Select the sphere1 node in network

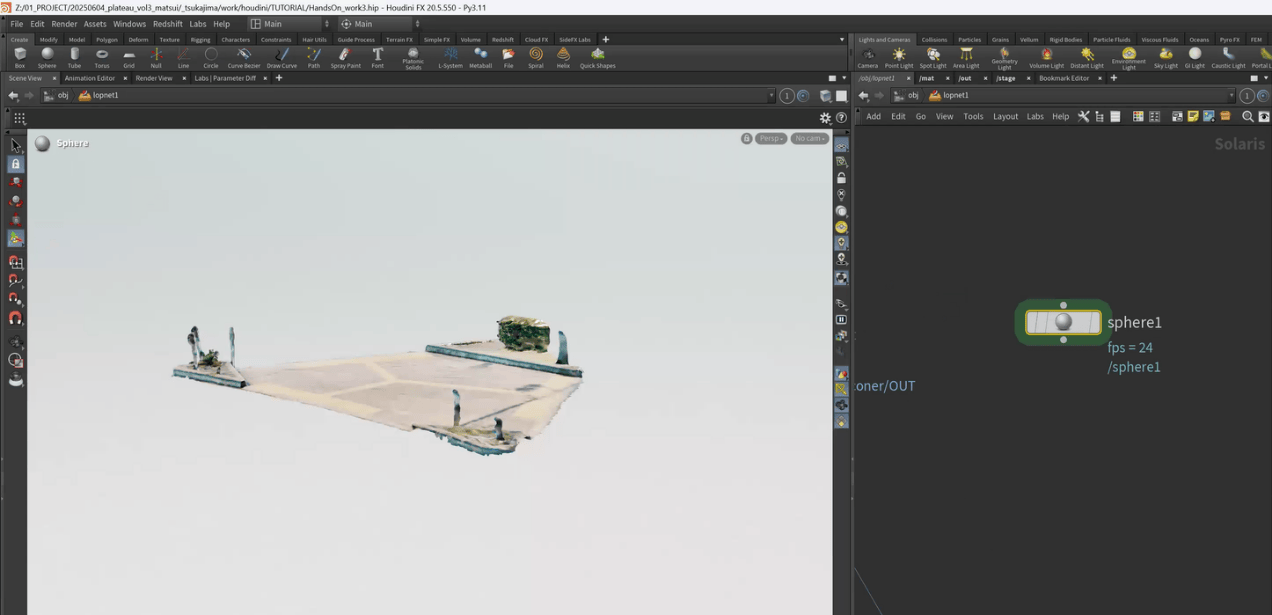tap(1063, 322)
